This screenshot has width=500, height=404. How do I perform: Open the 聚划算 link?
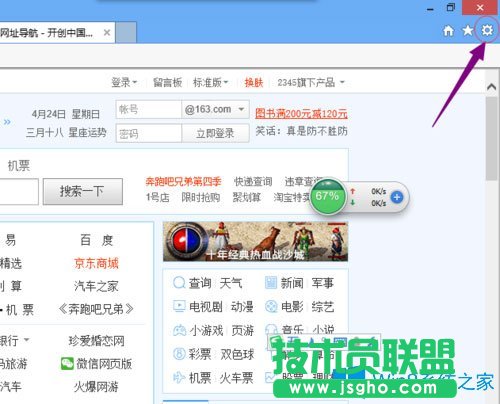click(x=246, y=197)
